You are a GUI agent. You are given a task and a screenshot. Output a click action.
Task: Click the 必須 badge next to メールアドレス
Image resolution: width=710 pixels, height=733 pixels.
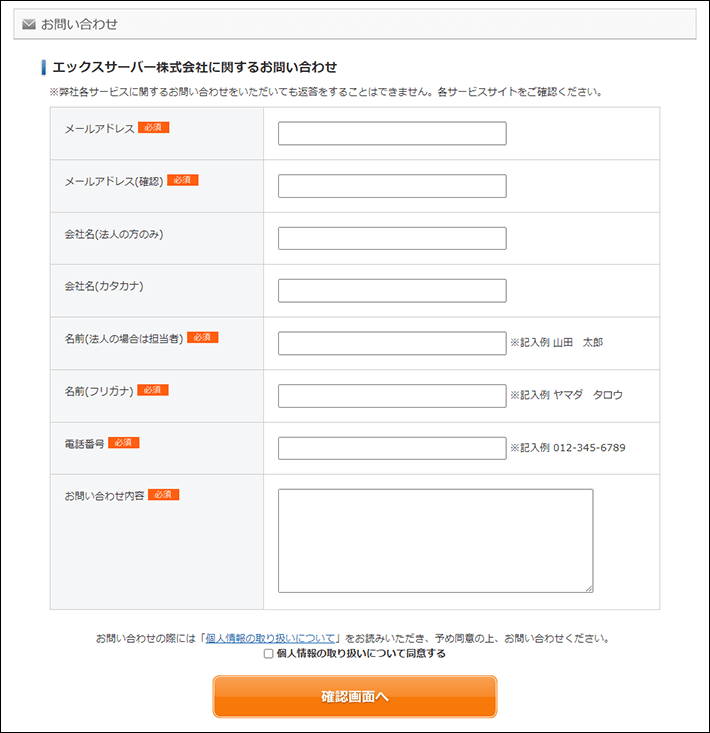point(154,128)
